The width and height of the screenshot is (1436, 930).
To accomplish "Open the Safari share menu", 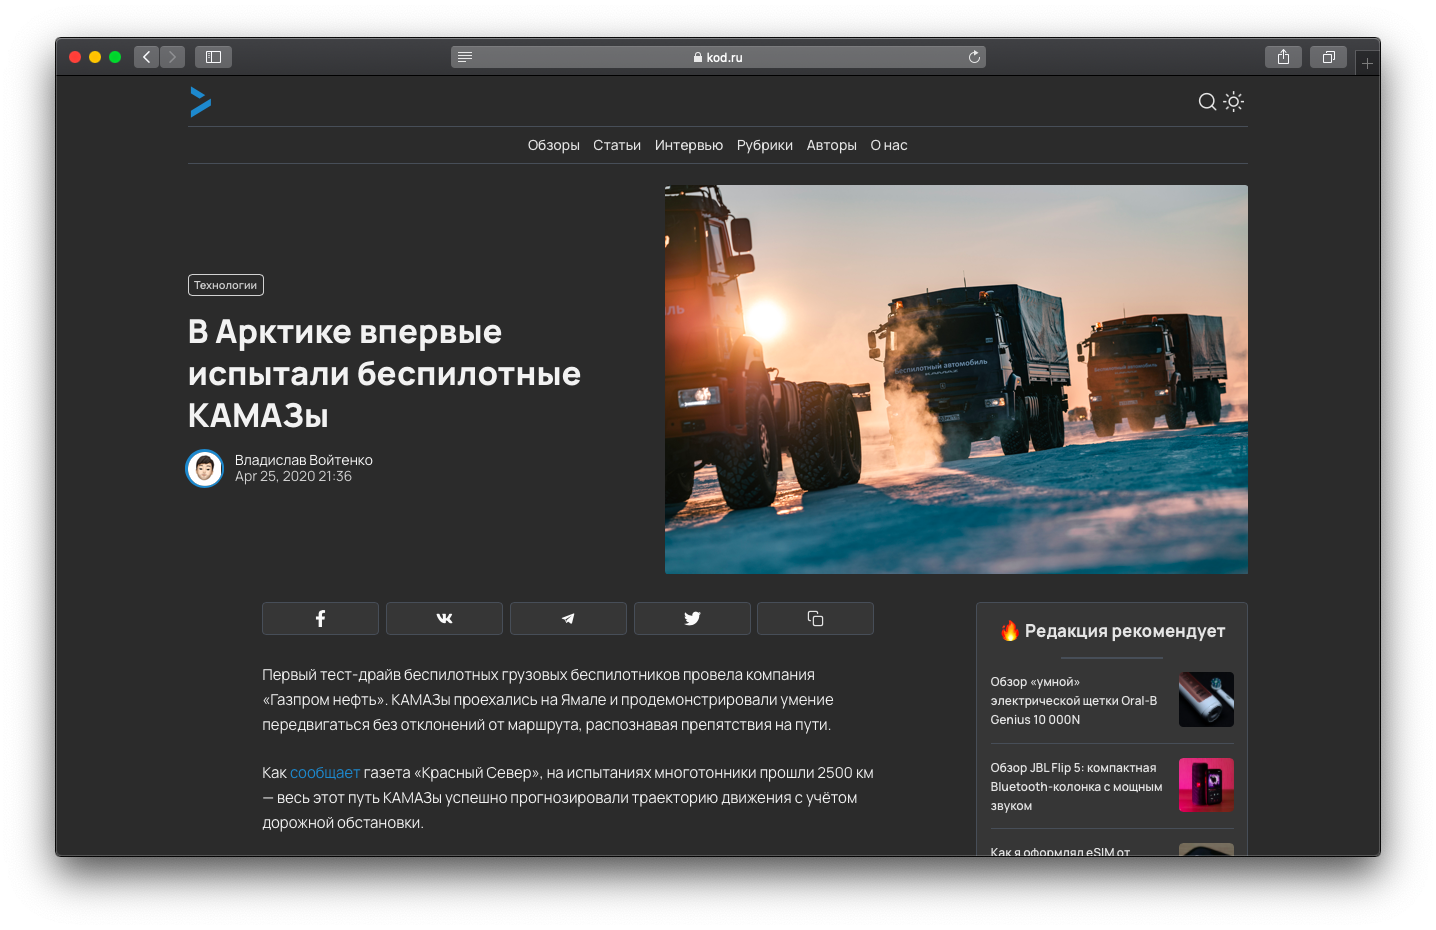I will click(x=1283, y=57).
